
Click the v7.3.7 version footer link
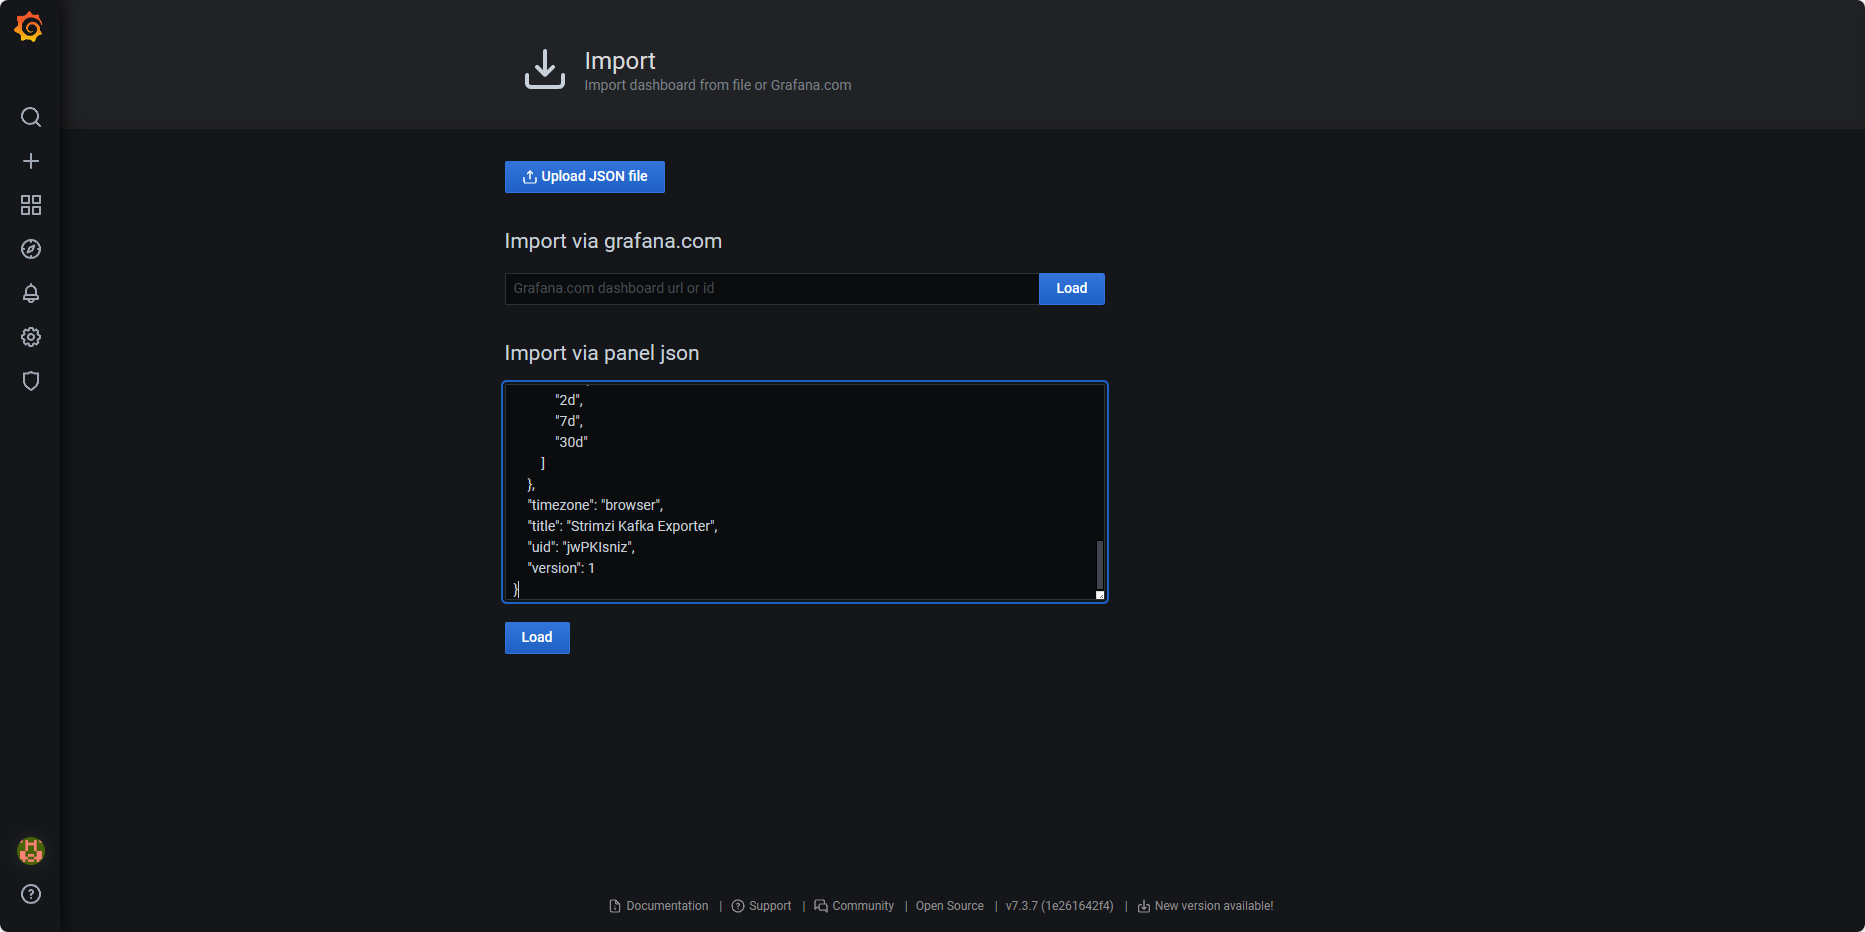tap(1059, 906)
